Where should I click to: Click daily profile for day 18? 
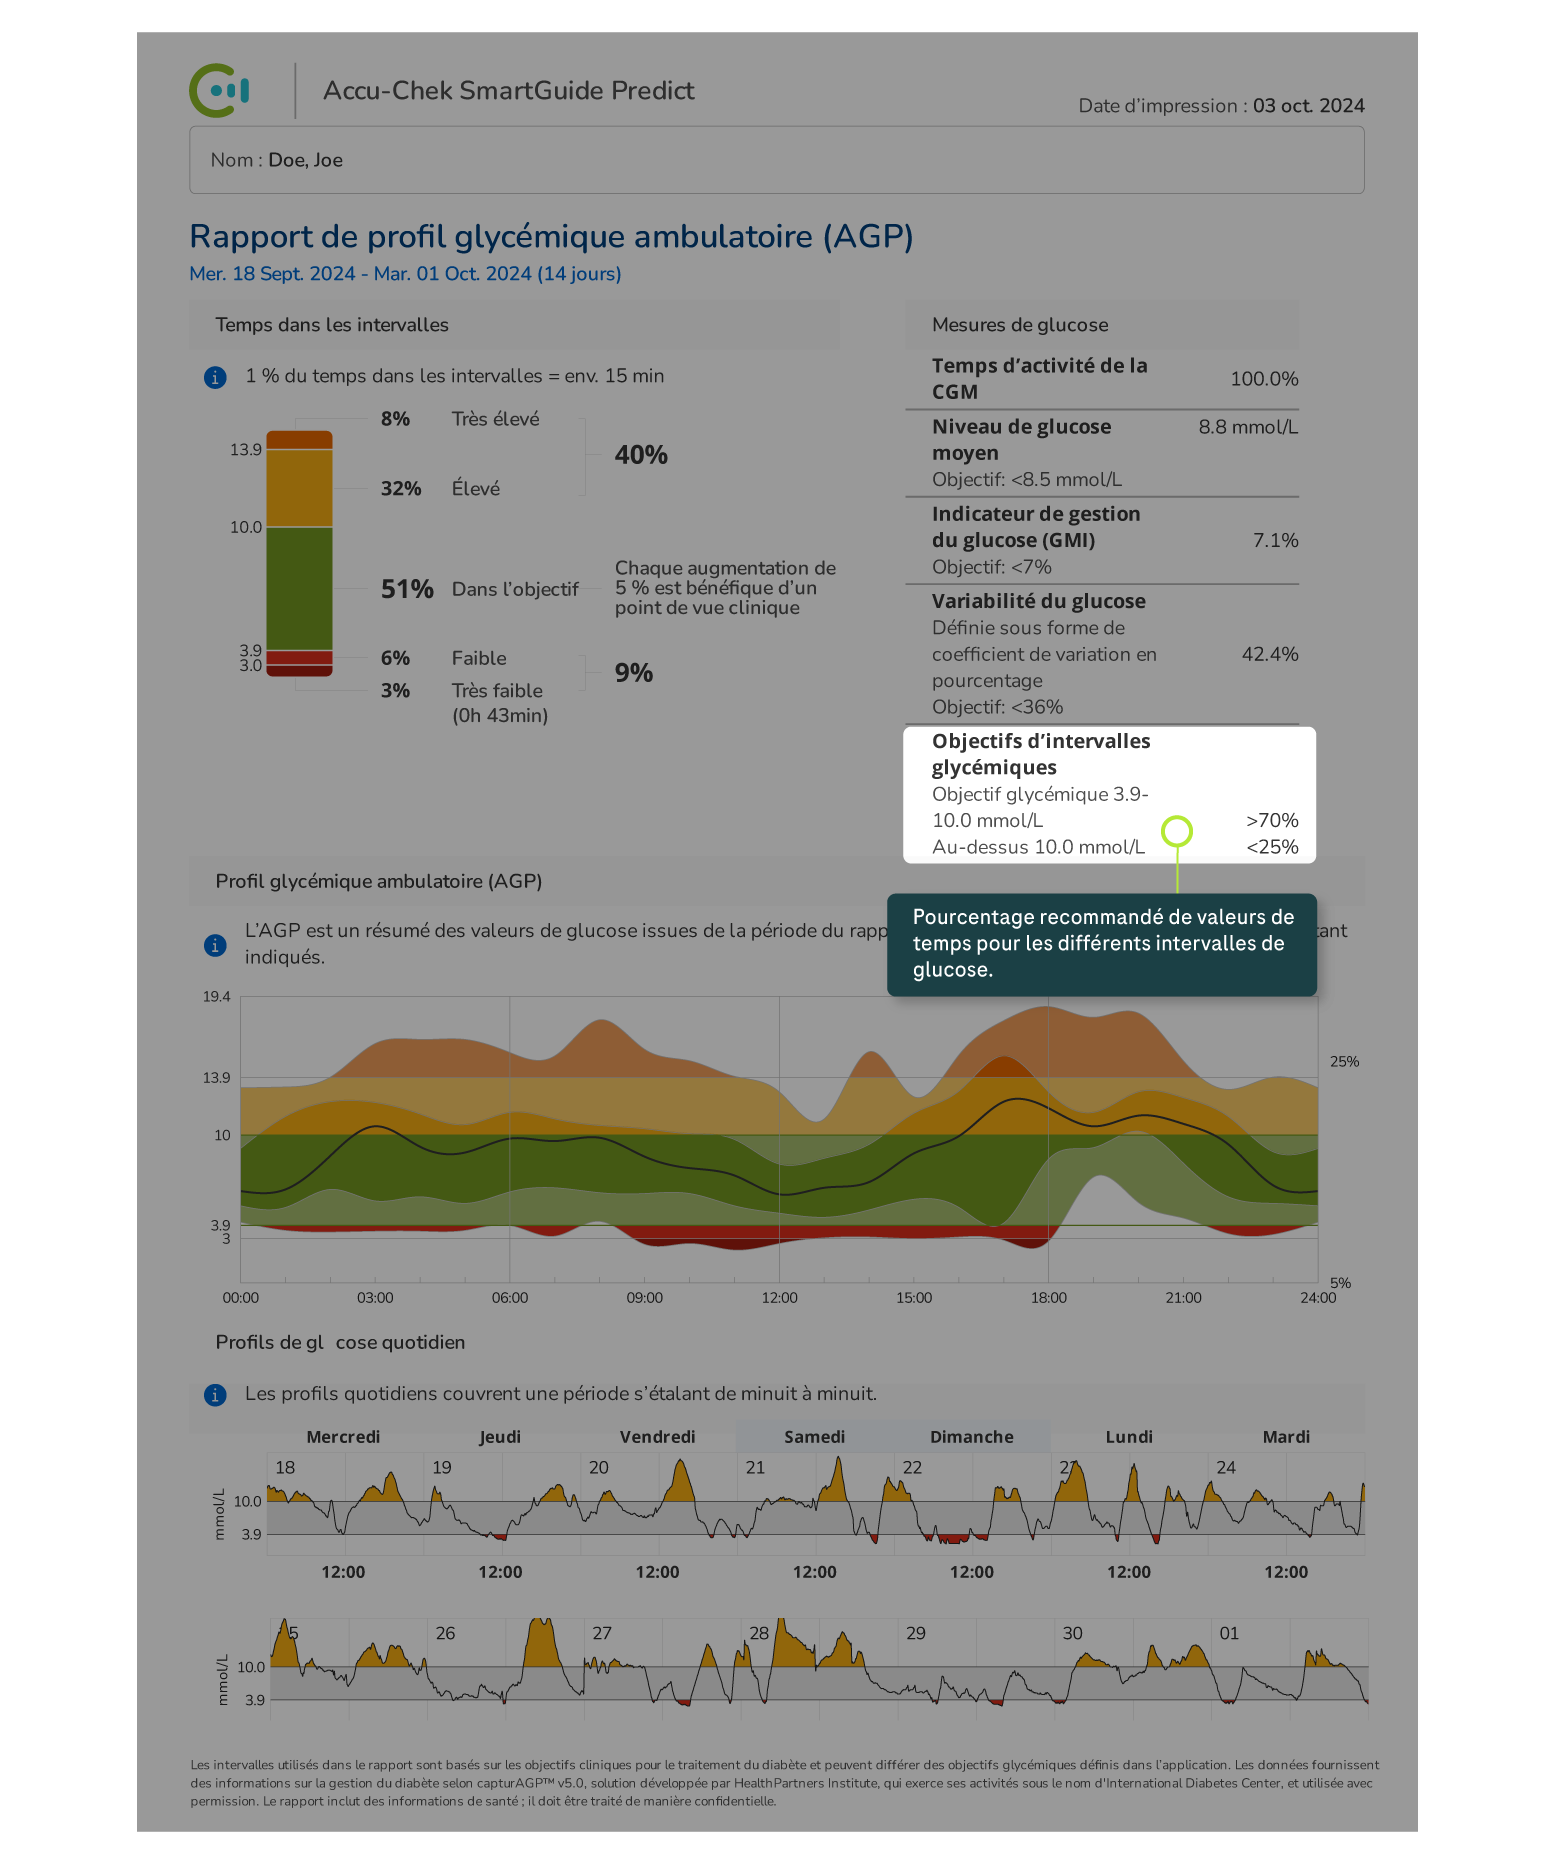click(x=345, y=1504)
